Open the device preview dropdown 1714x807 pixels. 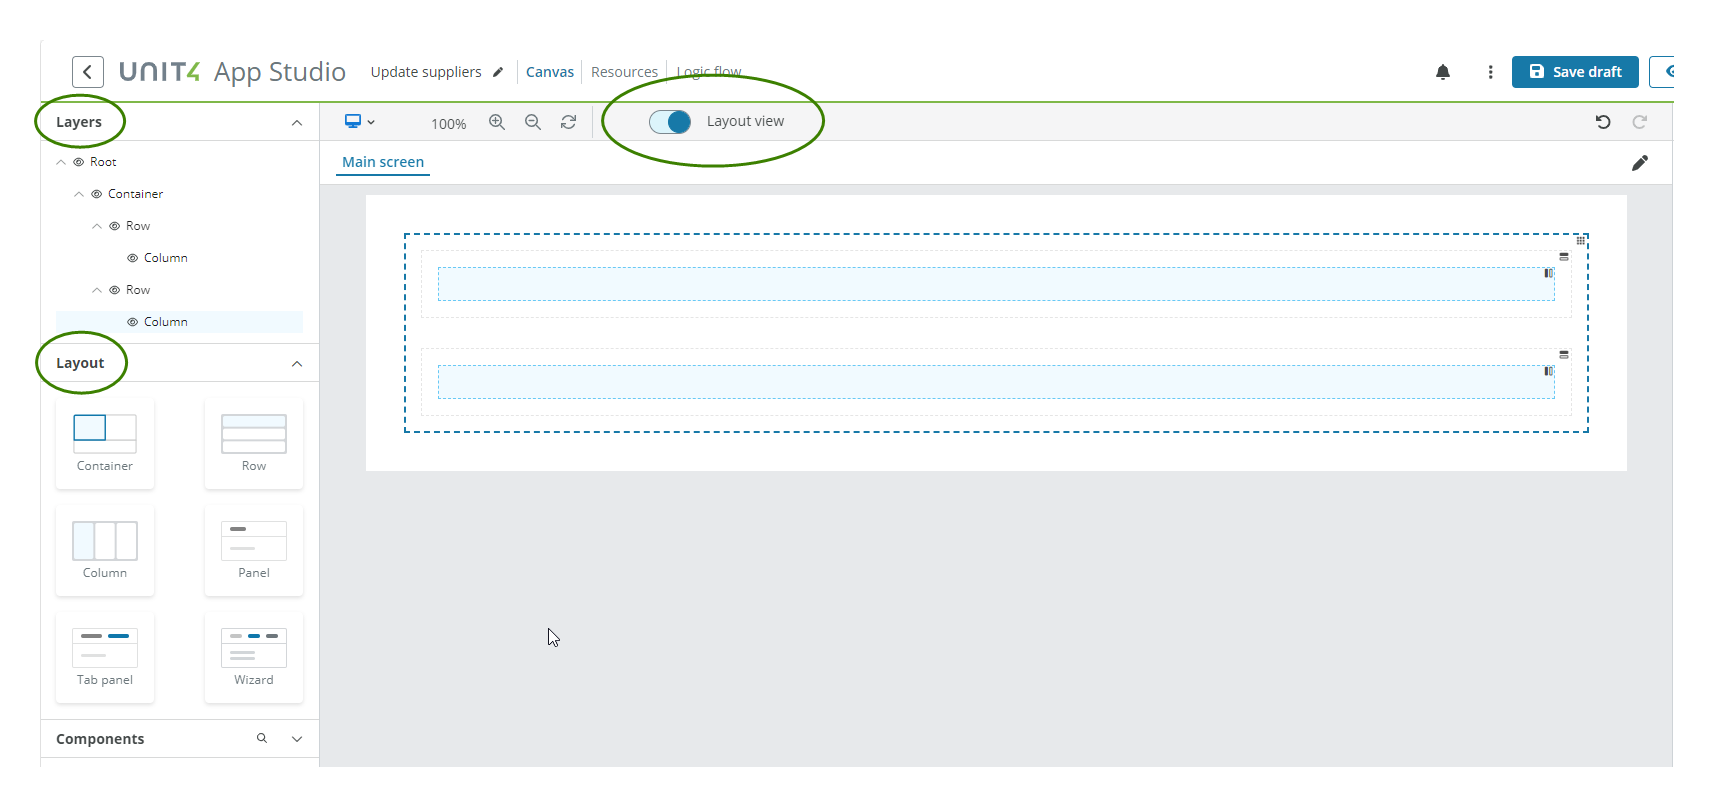click(360, 122)
